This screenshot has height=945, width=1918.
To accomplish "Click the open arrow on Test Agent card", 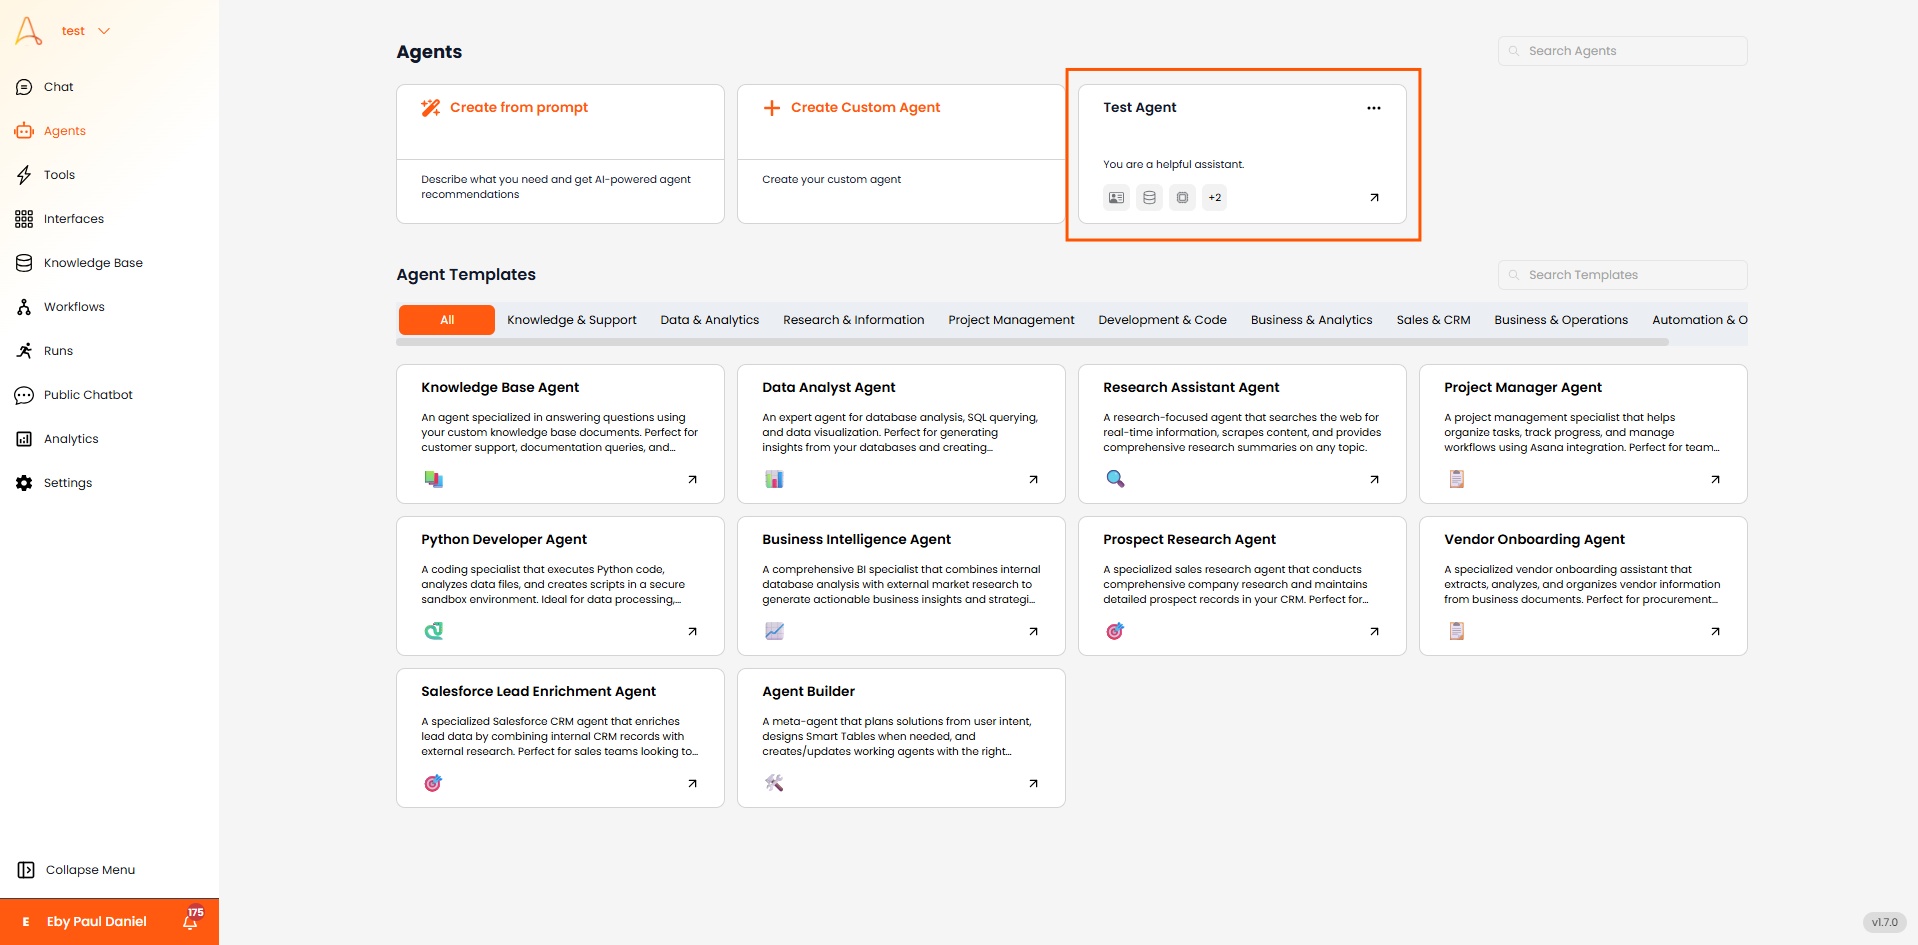I will tap(1374, 198).
